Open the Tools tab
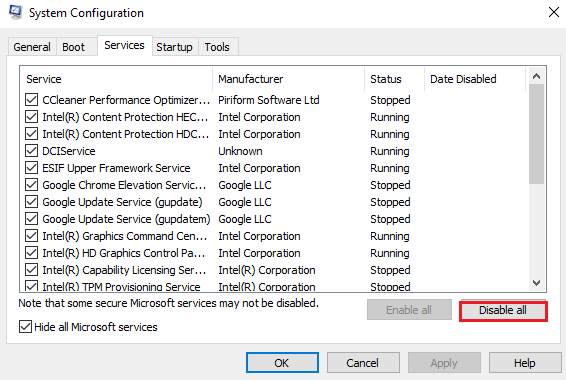 [x=217, y=47]
